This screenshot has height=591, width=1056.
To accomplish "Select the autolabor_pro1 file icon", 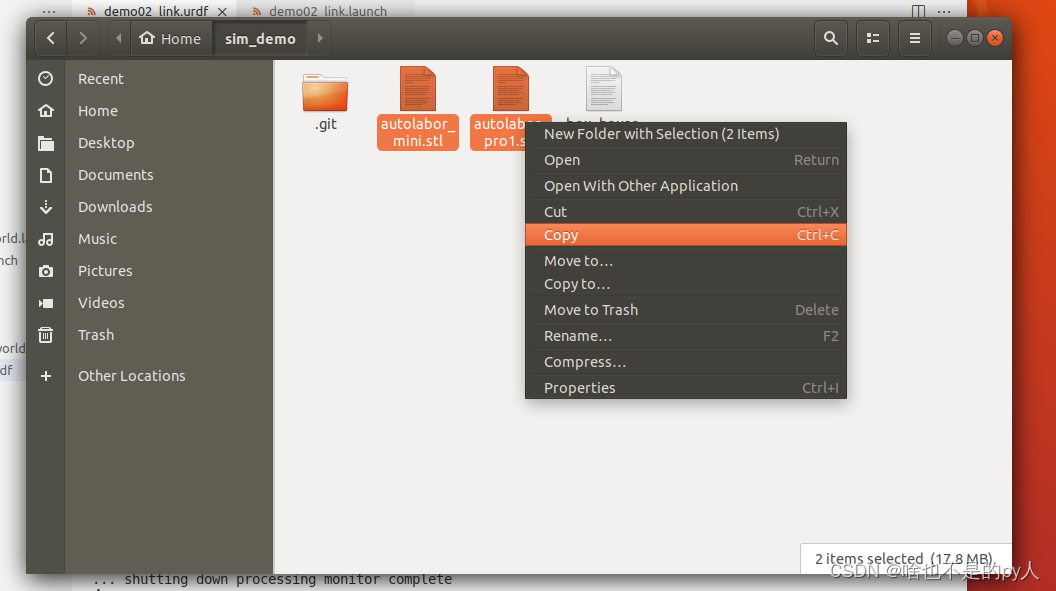I will 510,89.
